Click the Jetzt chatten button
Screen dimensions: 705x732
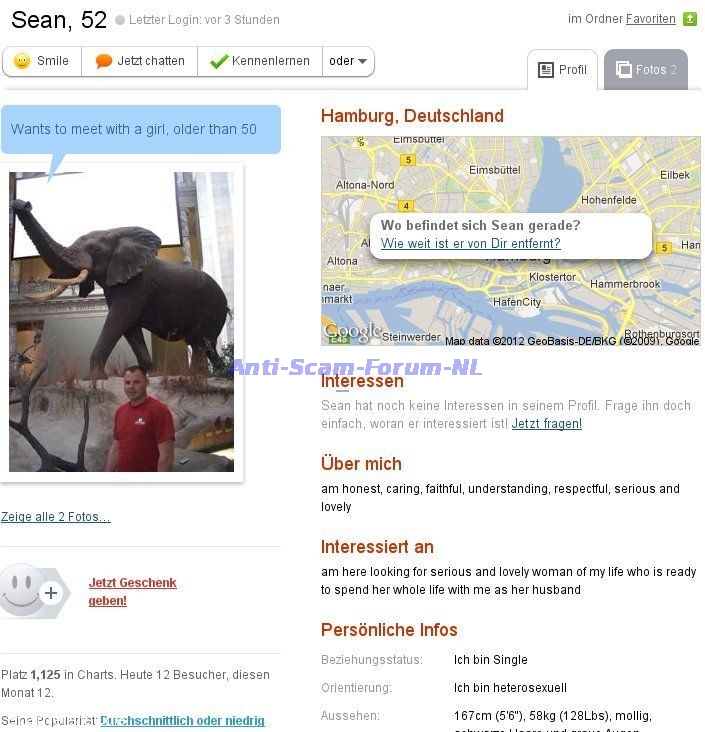coord(140,61)
